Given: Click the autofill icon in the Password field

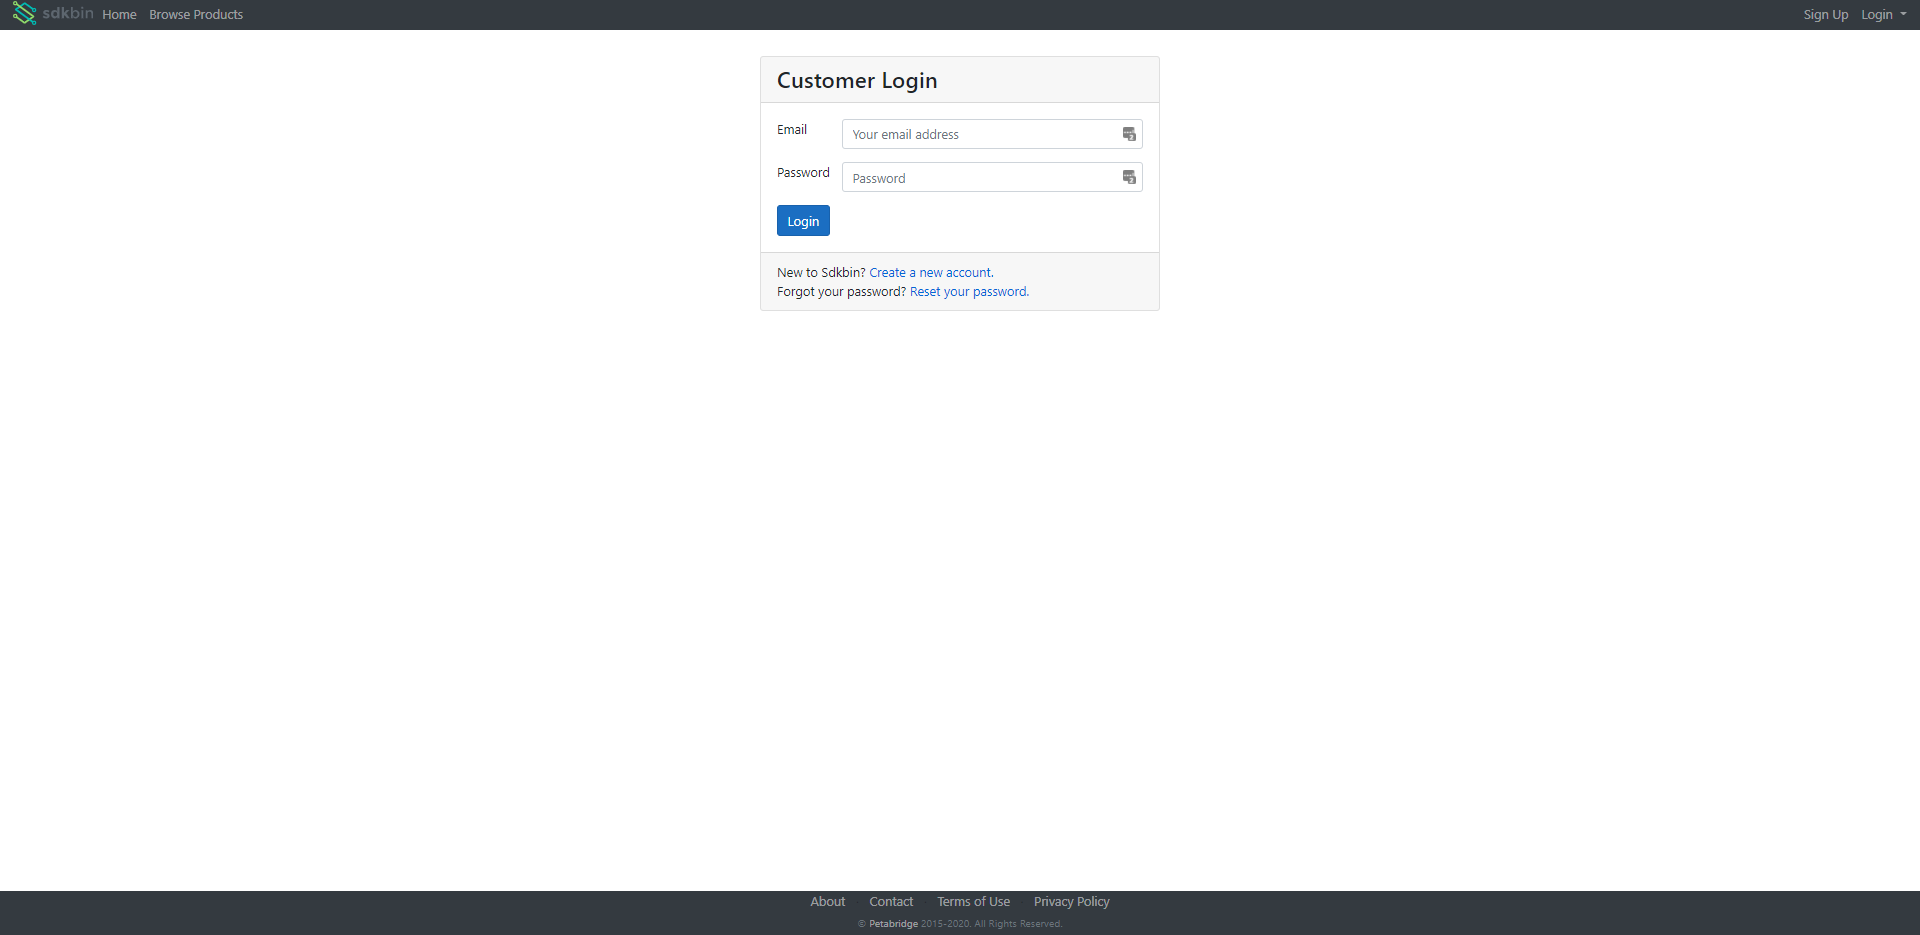Looking at the screenshot, I should point(1128,177).
